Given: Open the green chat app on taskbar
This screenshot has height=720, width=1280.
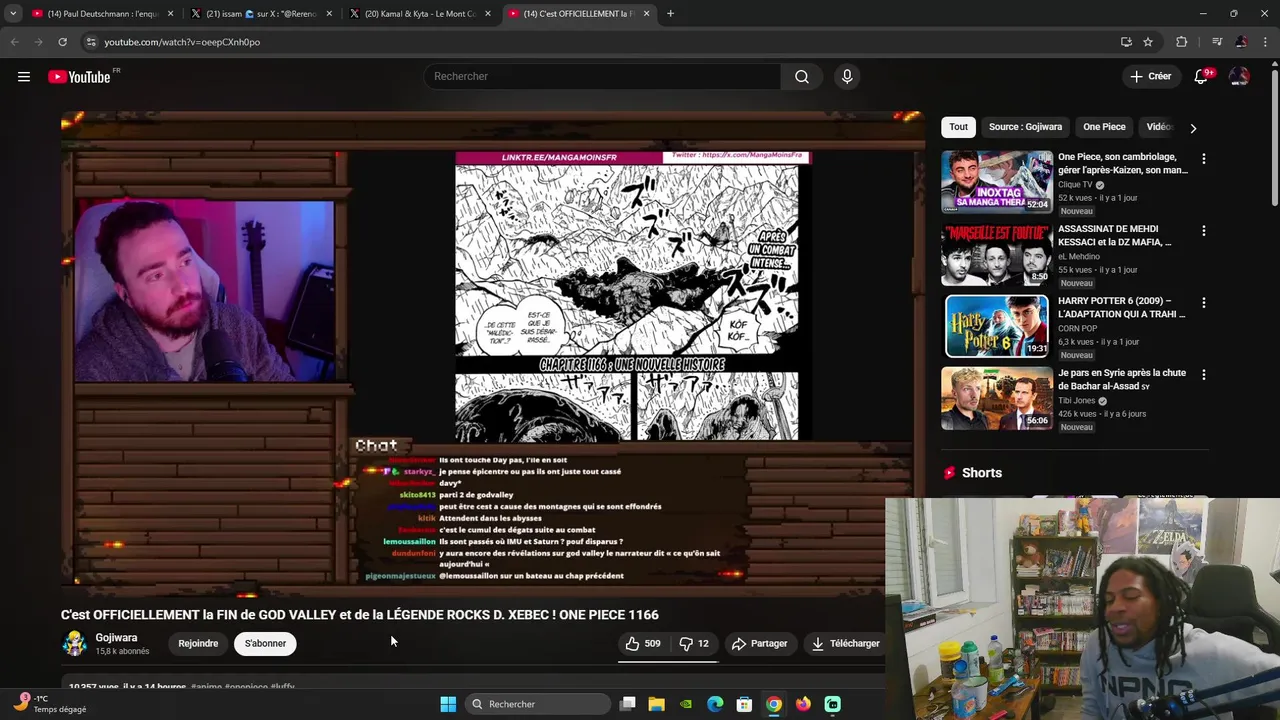Looking at the screenshot, I should tap(832, 704).
